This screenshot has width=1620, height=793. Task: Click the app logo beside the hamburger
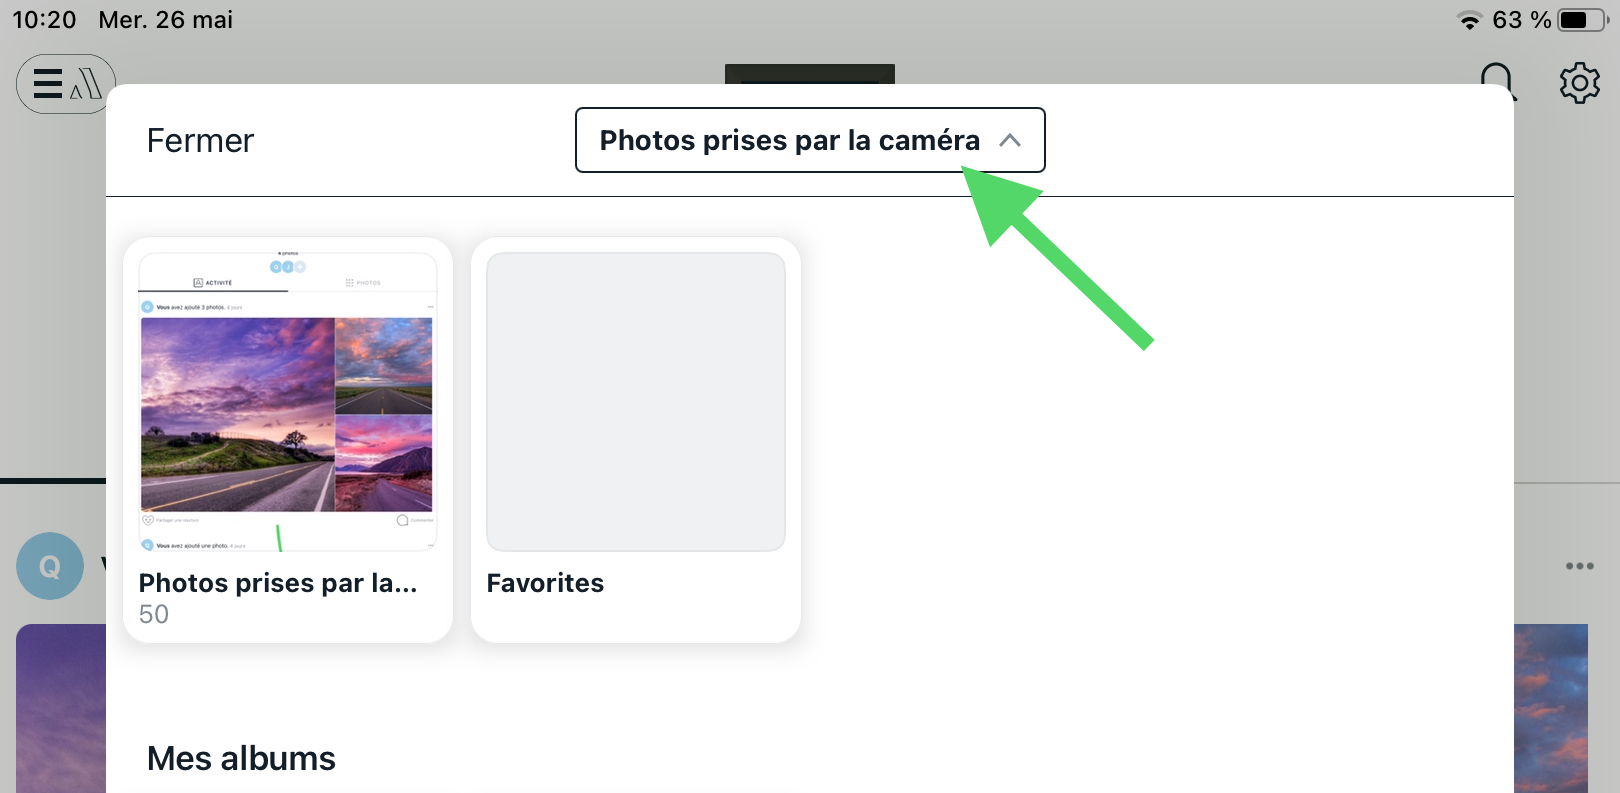click(x=86, y=85)
